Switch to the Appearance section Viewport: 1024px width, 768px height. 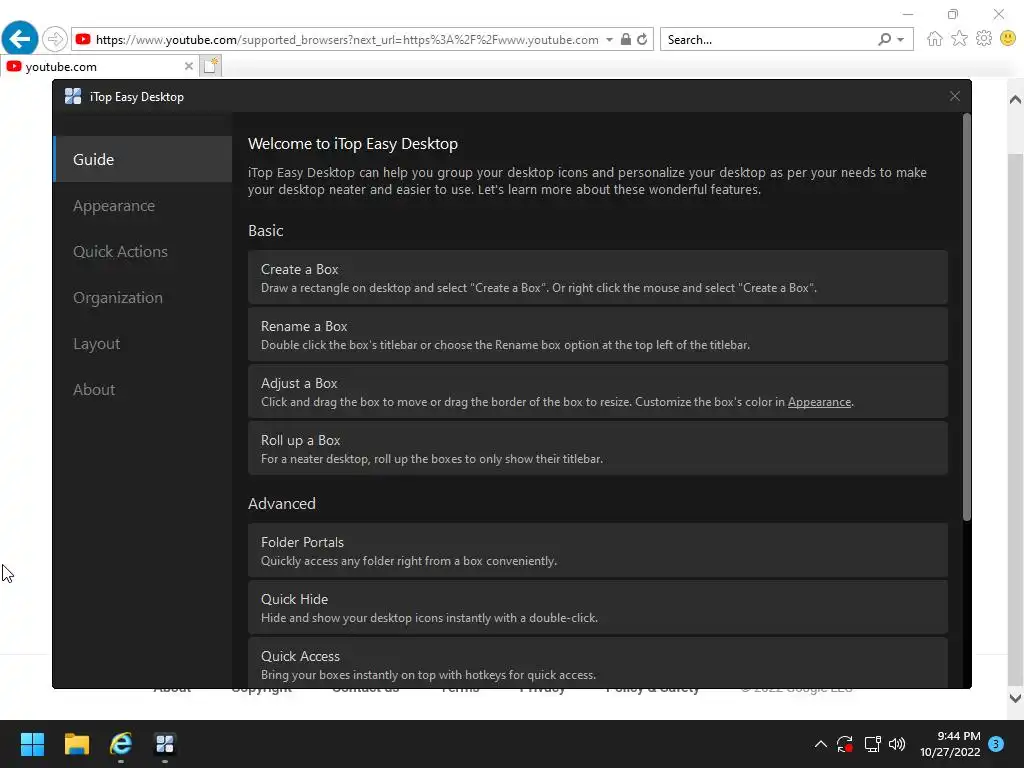142,205
